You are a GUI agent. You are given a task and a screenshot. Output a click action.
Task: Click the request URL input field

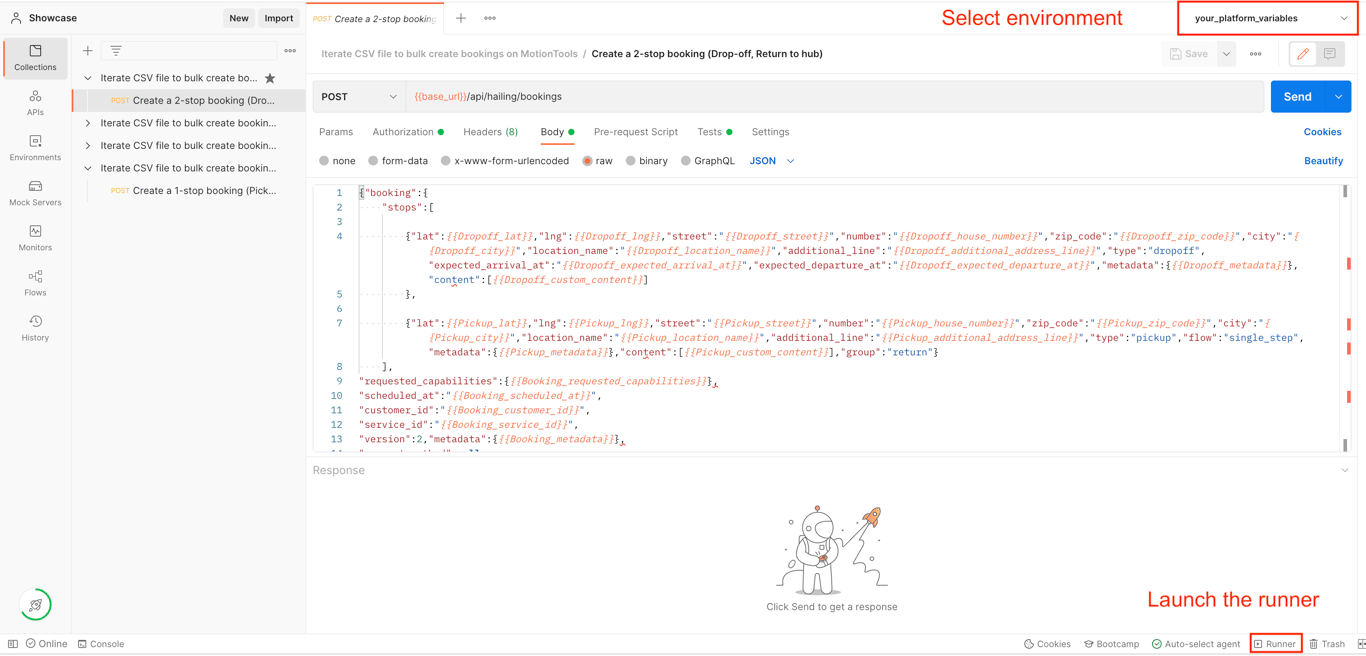point(835,97)
